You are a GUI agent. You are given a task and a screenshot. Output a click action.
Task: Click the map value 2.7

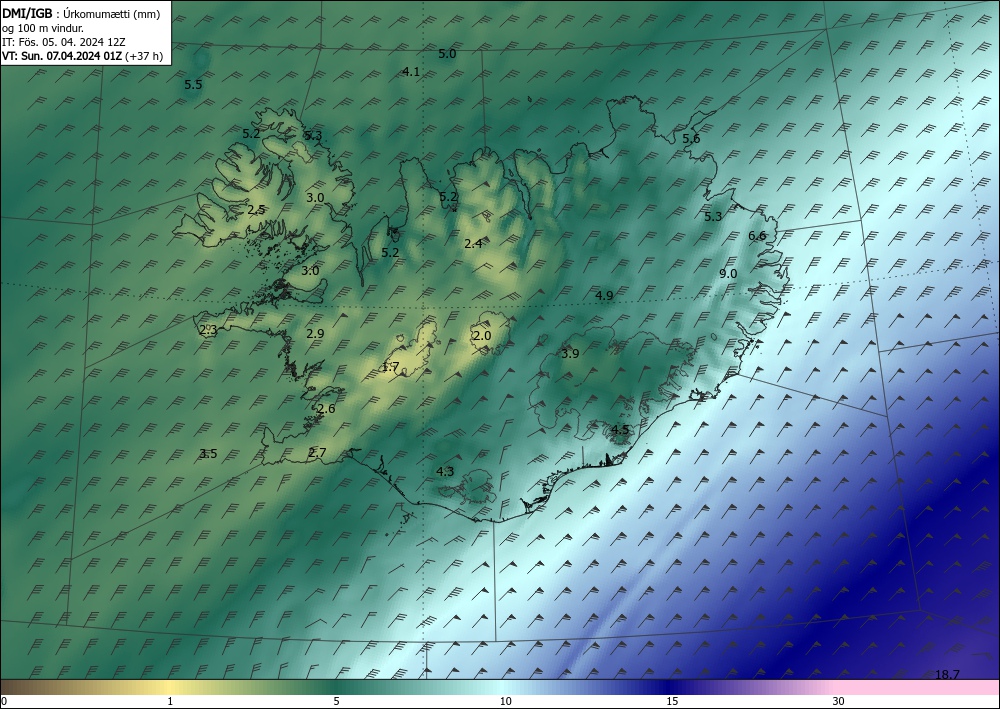pyautogui.click(x=317, y=453)
